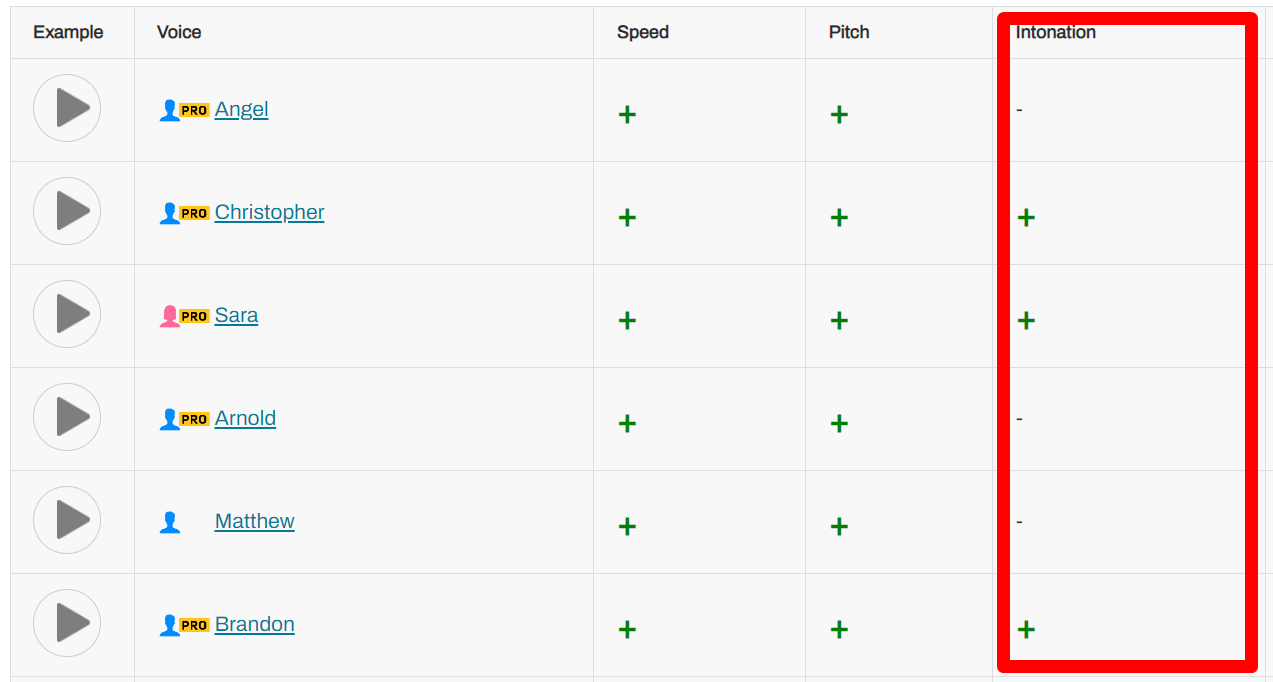
Task: Open the Angel voice link
Action: 241,109
